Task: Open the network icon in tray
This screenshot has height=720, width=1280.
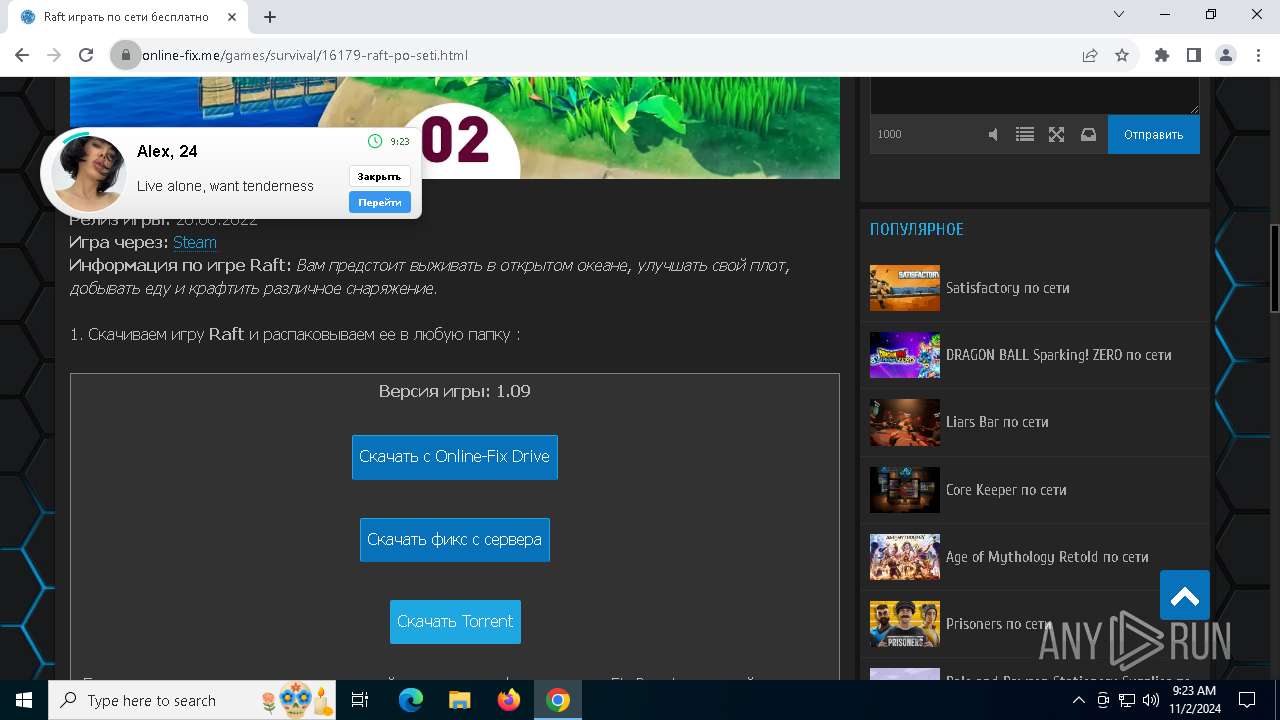Action: point(1127,700)
